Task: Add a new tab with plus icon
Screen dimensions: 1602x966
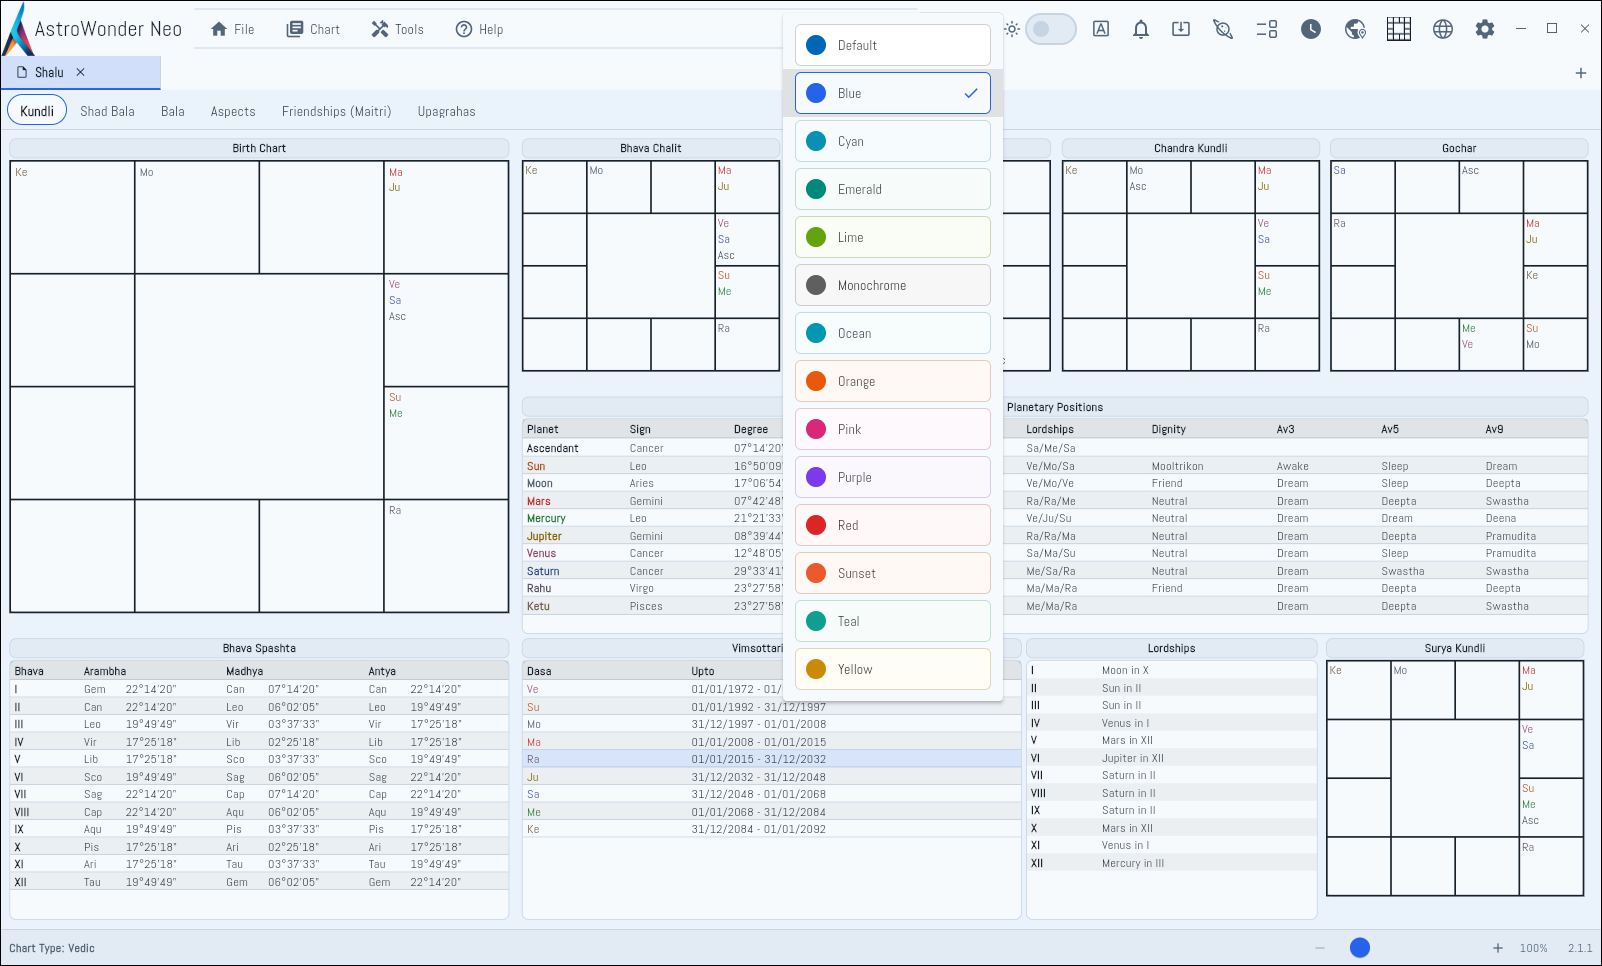Action: pos(1581,73)
